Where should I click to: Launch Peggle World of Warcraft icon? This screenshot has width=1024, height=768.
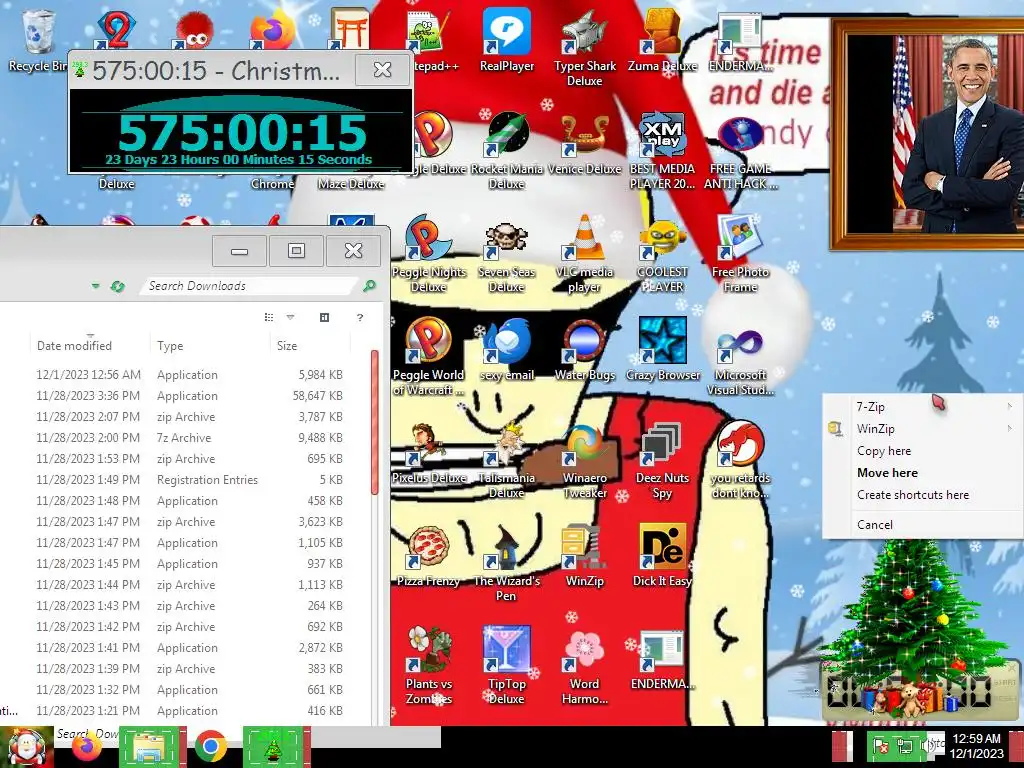[428, 356]
